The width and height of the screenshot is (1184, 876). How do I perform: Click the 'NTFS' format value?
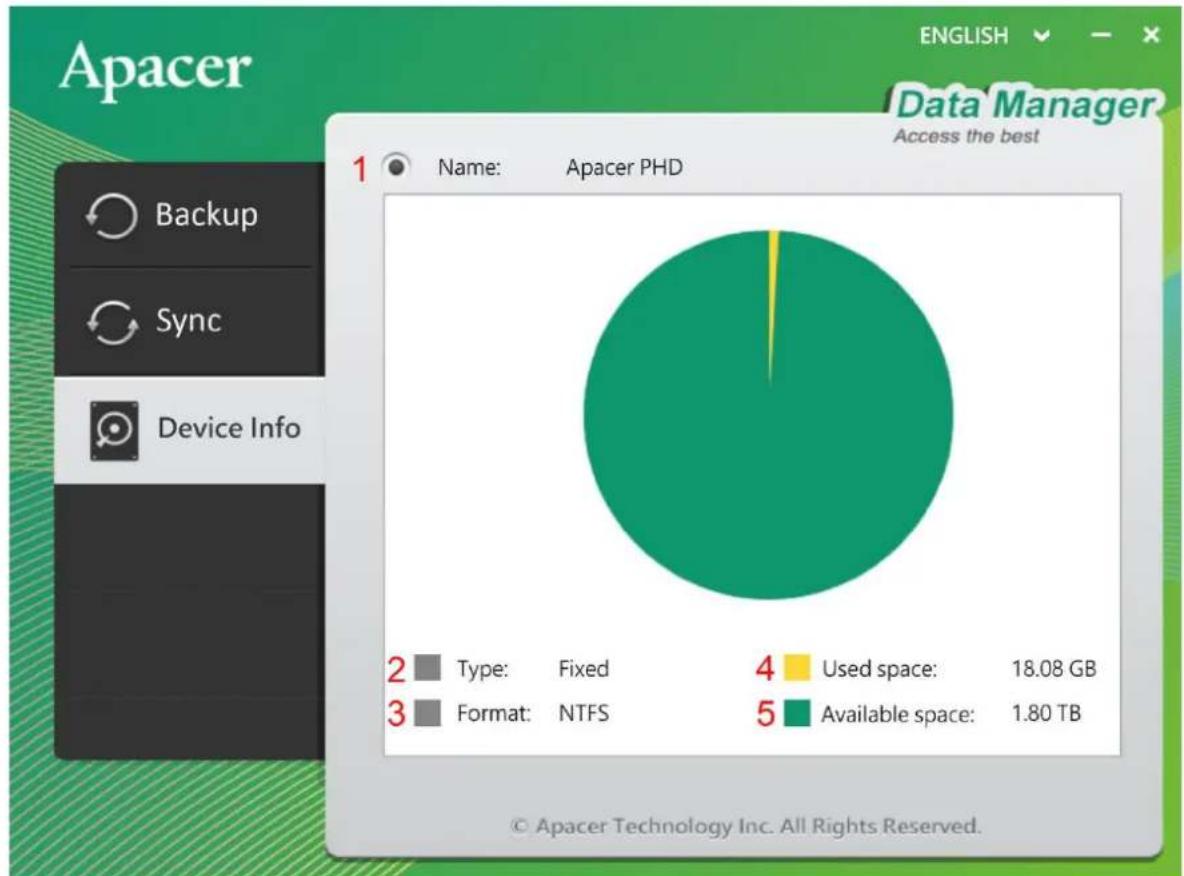tap(584, 713)
